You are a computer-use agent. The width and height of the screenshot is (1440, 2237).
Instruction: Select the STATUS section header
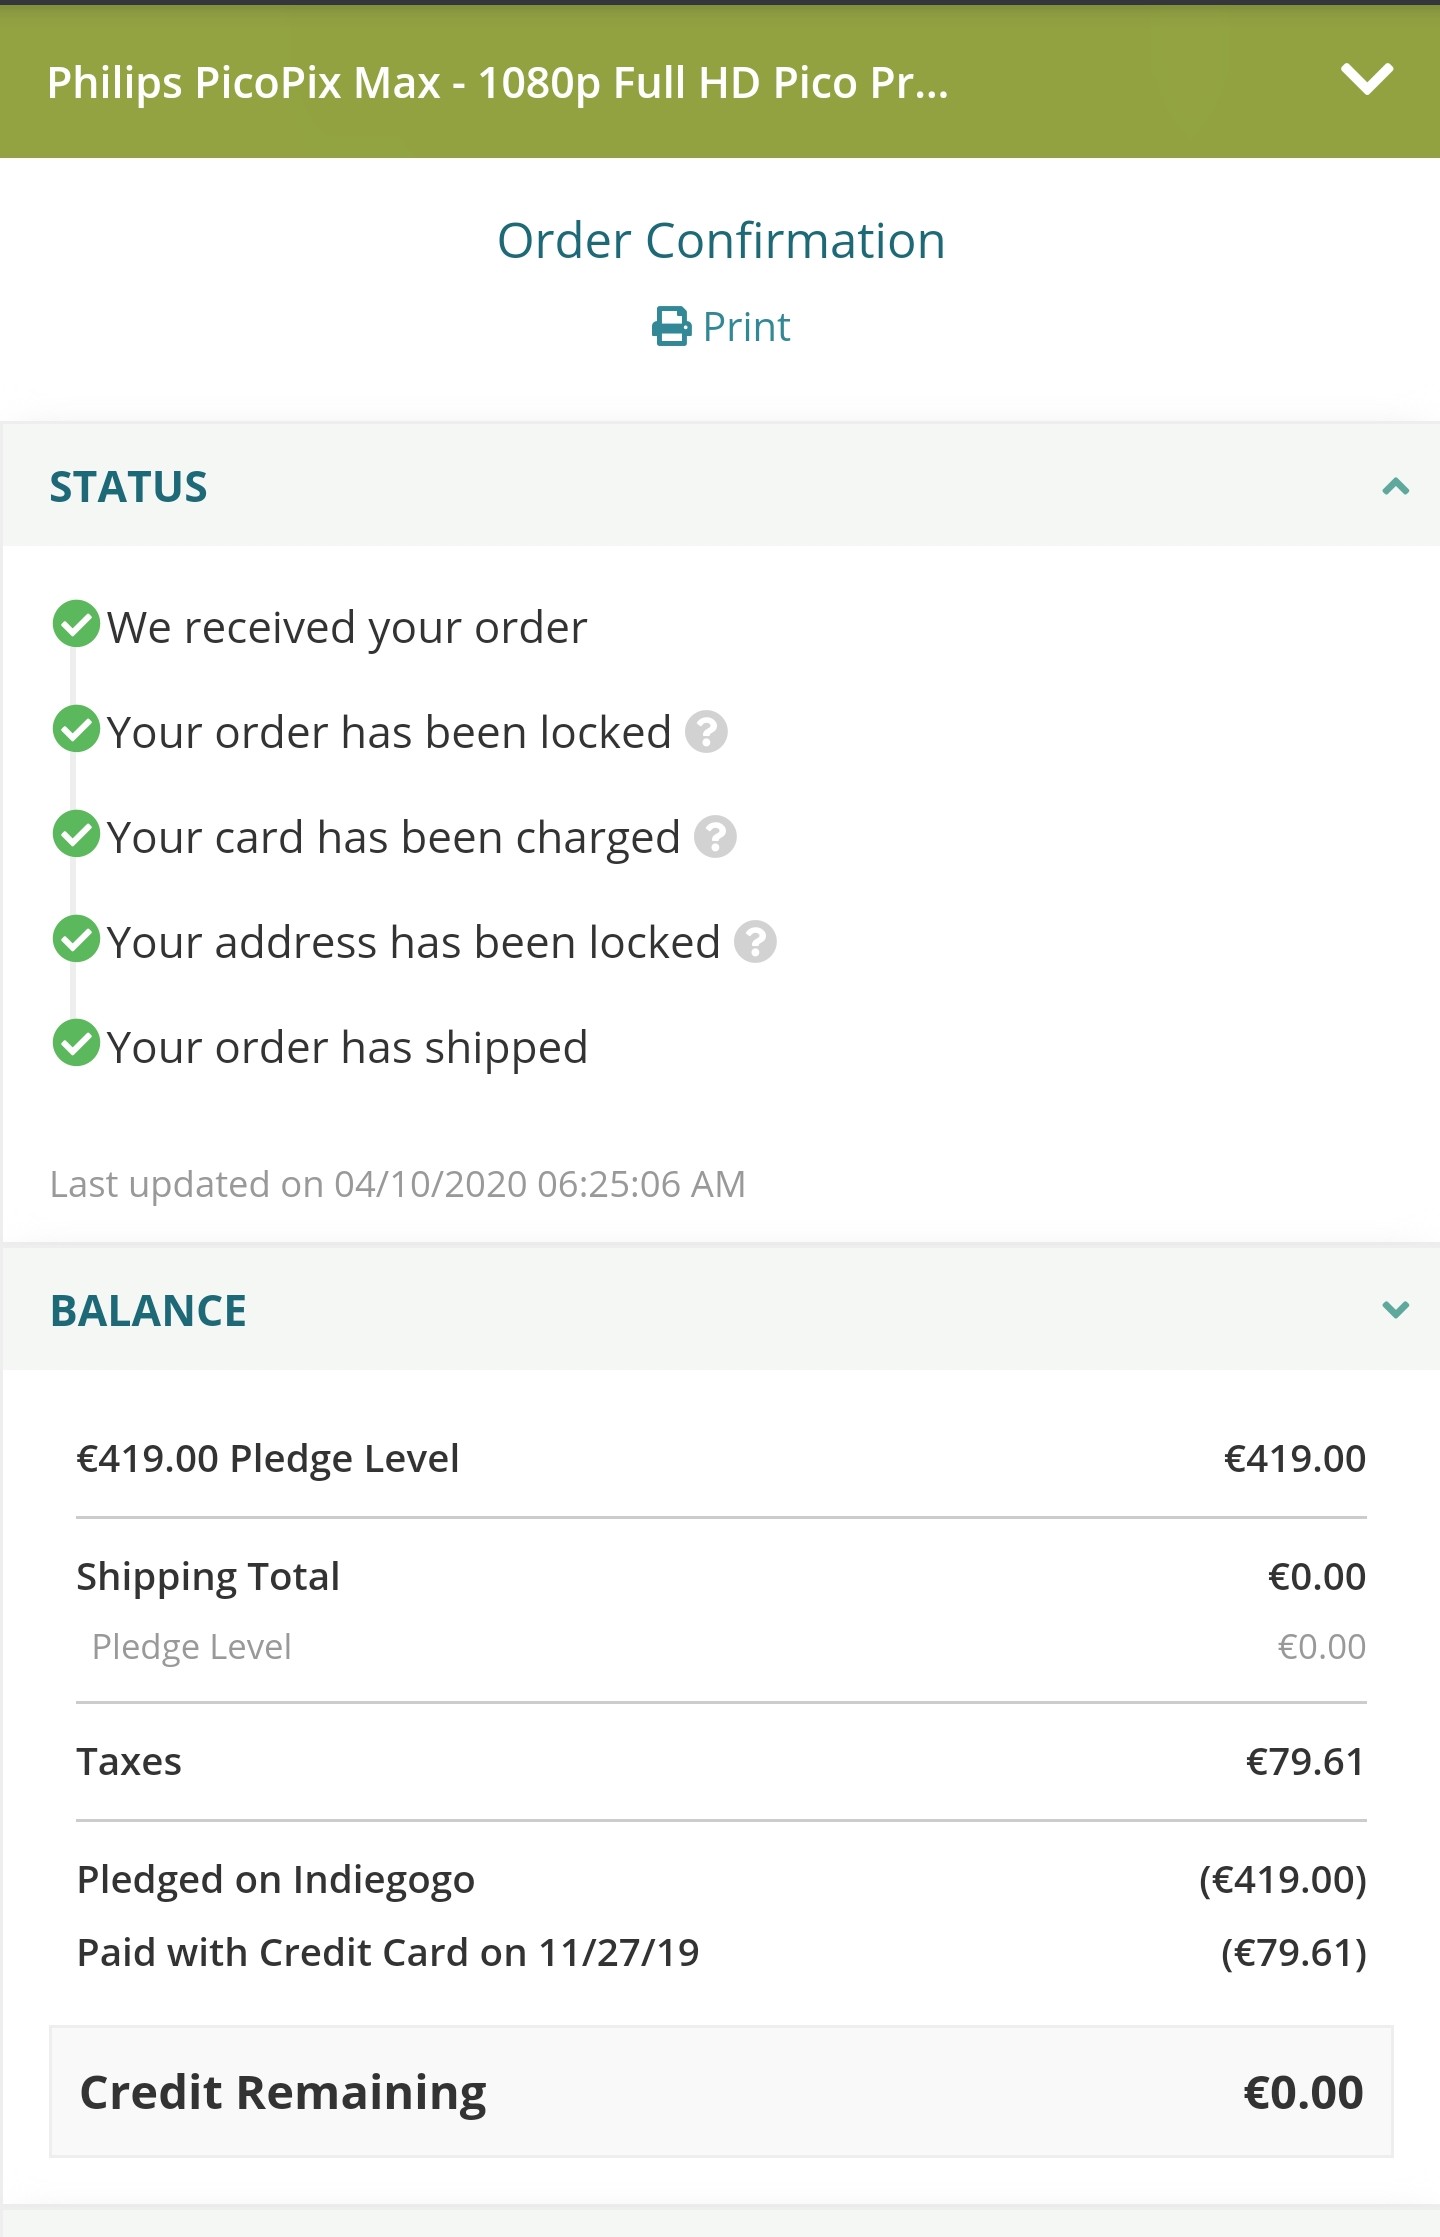pos(720,486)
